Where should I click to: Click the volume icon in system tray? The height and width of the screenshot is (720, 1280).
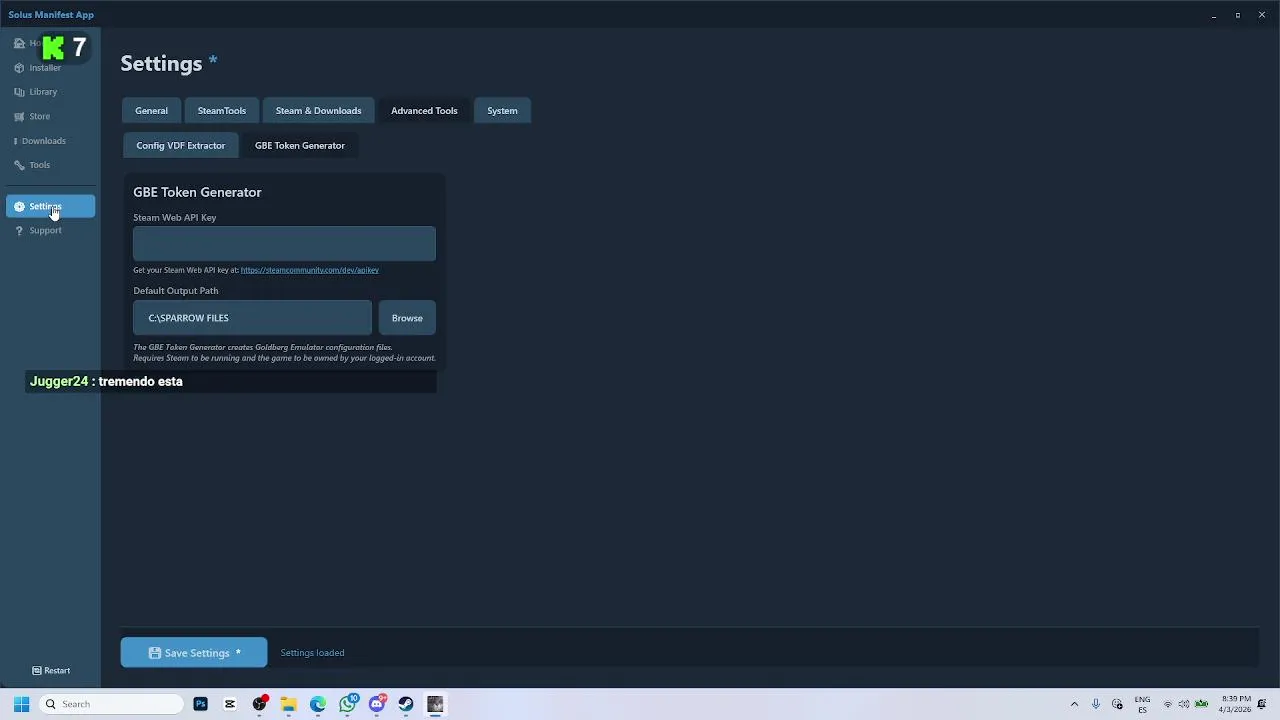[x=1184, y=704]
